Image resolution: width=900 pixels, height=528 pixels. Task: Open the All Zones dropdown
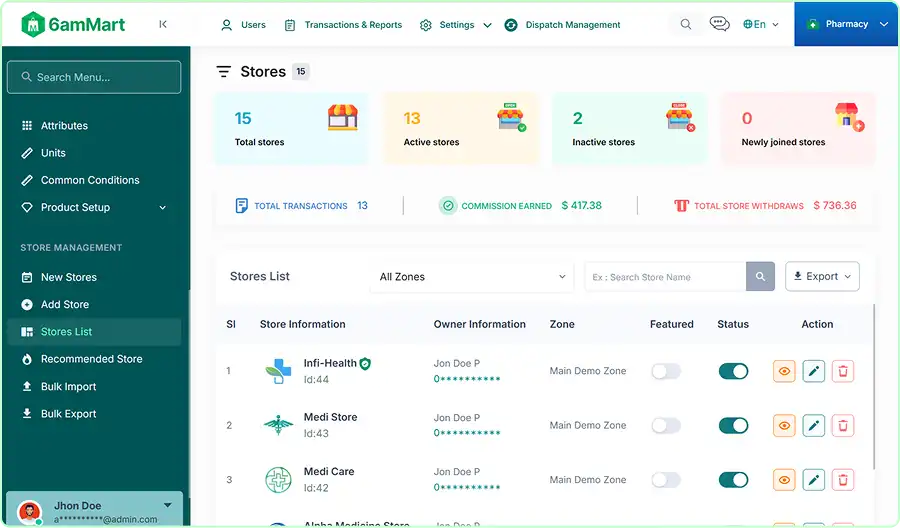[x=472, y=277]
